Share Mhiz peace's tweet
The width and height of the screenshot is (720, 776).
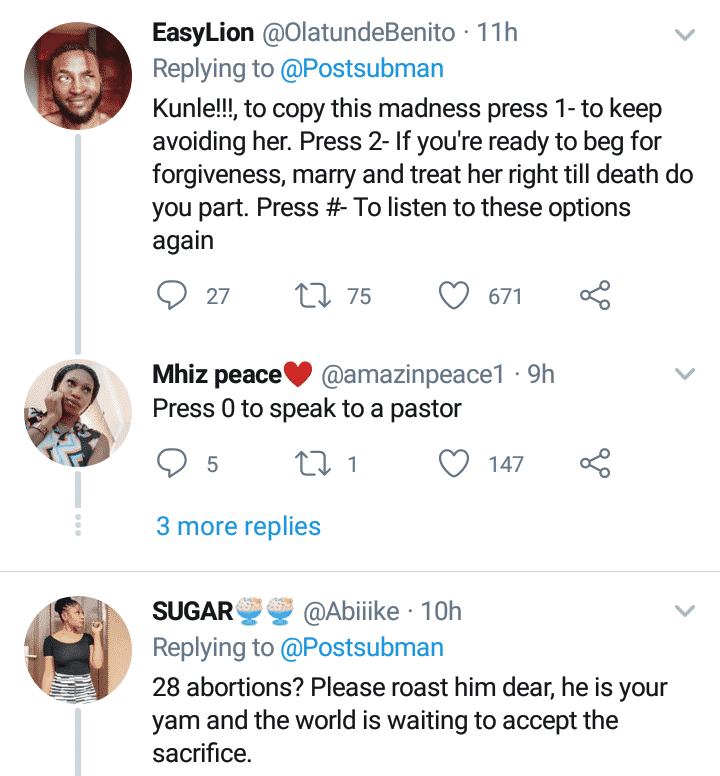click(594, 464)
